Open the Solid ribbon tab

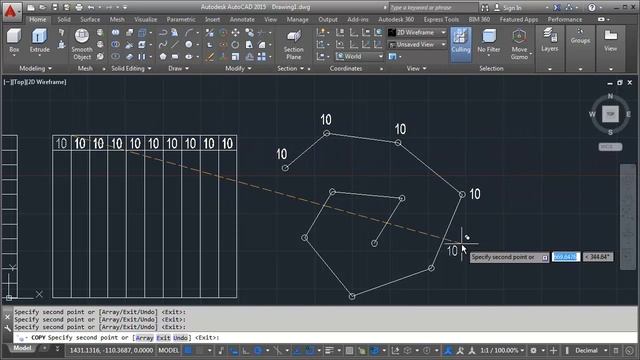click(64, 19)
